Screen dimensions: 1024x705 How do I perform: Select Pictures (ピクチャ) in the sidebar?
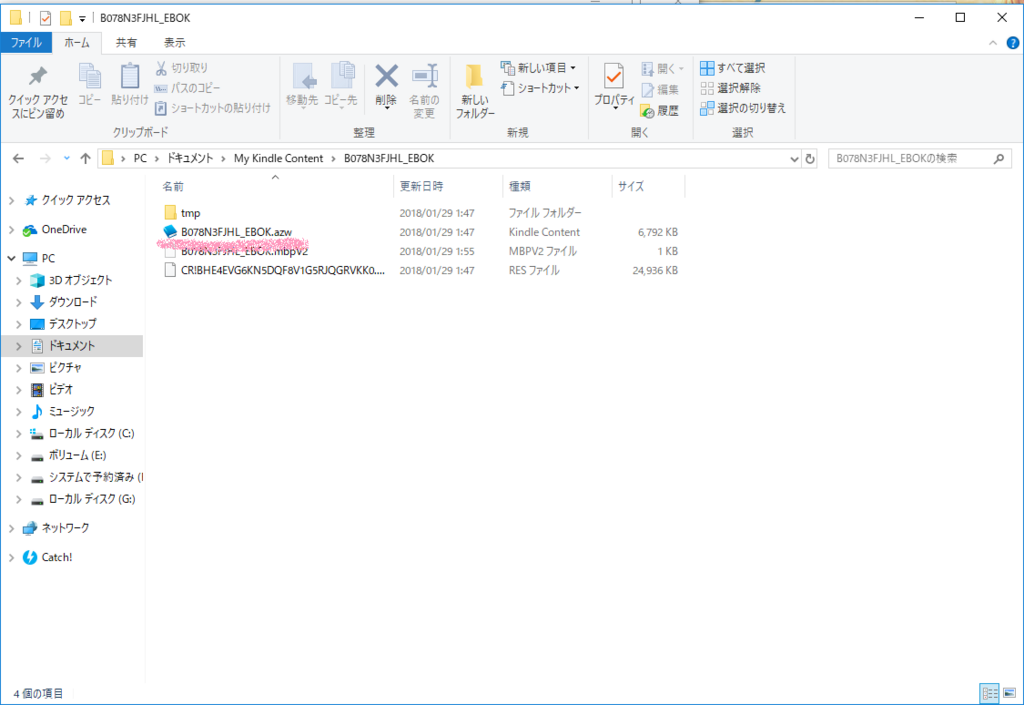pyautogui.click(x=65, y=368)
